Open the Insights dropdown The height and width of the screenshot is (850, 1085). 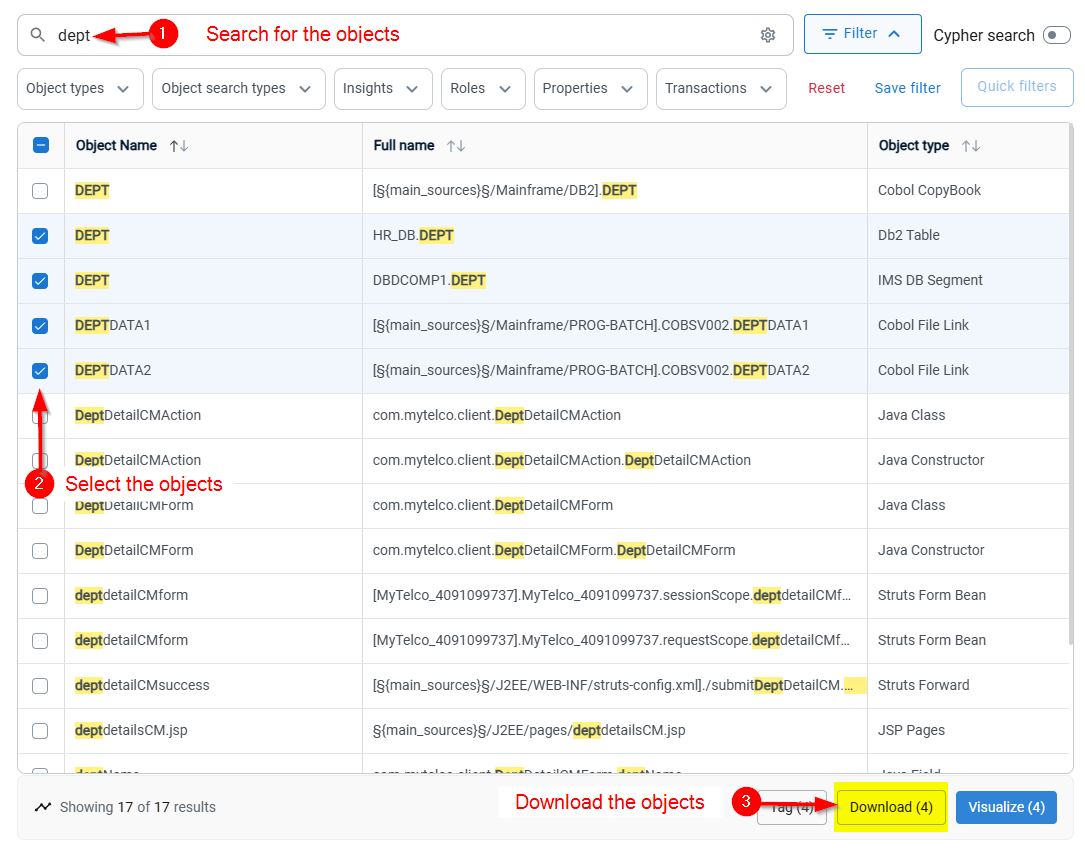(383, 89)
